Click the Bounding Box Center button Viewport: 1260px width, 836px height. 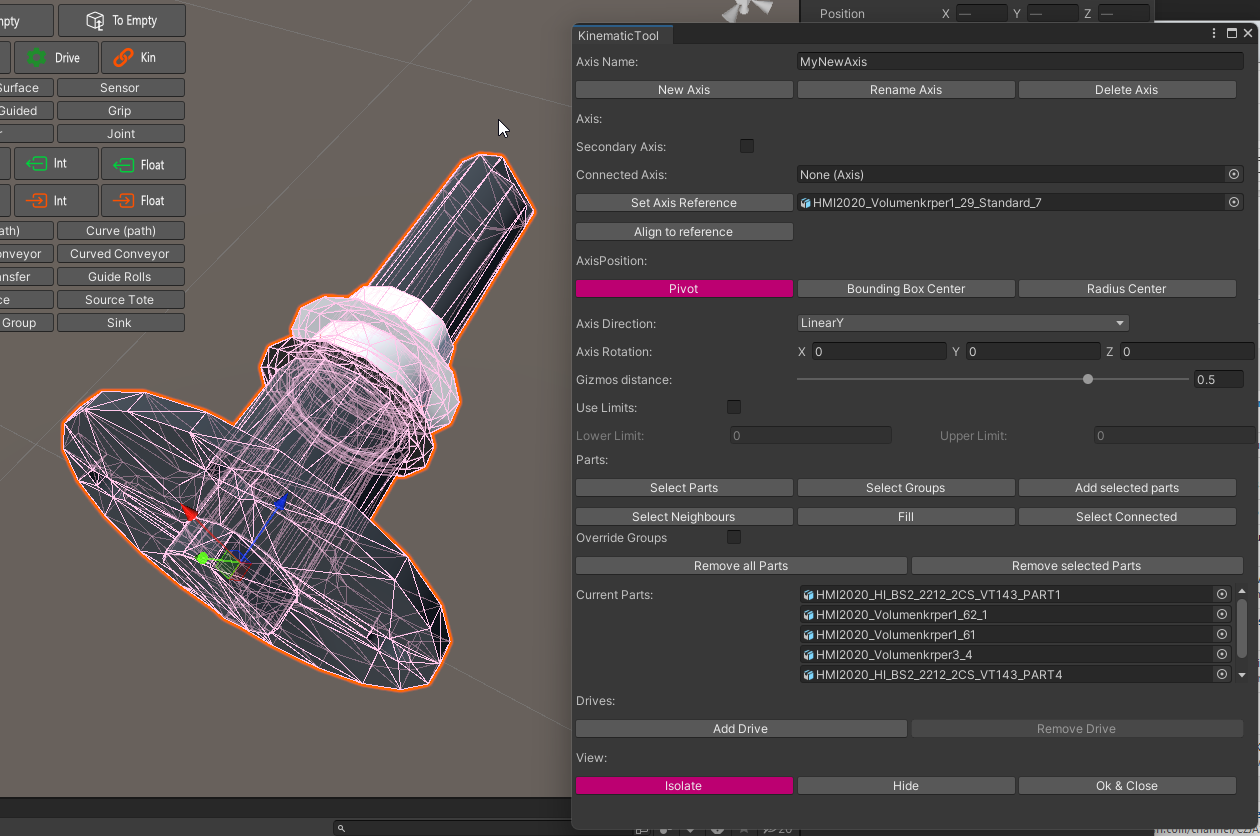tap(906, 289)
